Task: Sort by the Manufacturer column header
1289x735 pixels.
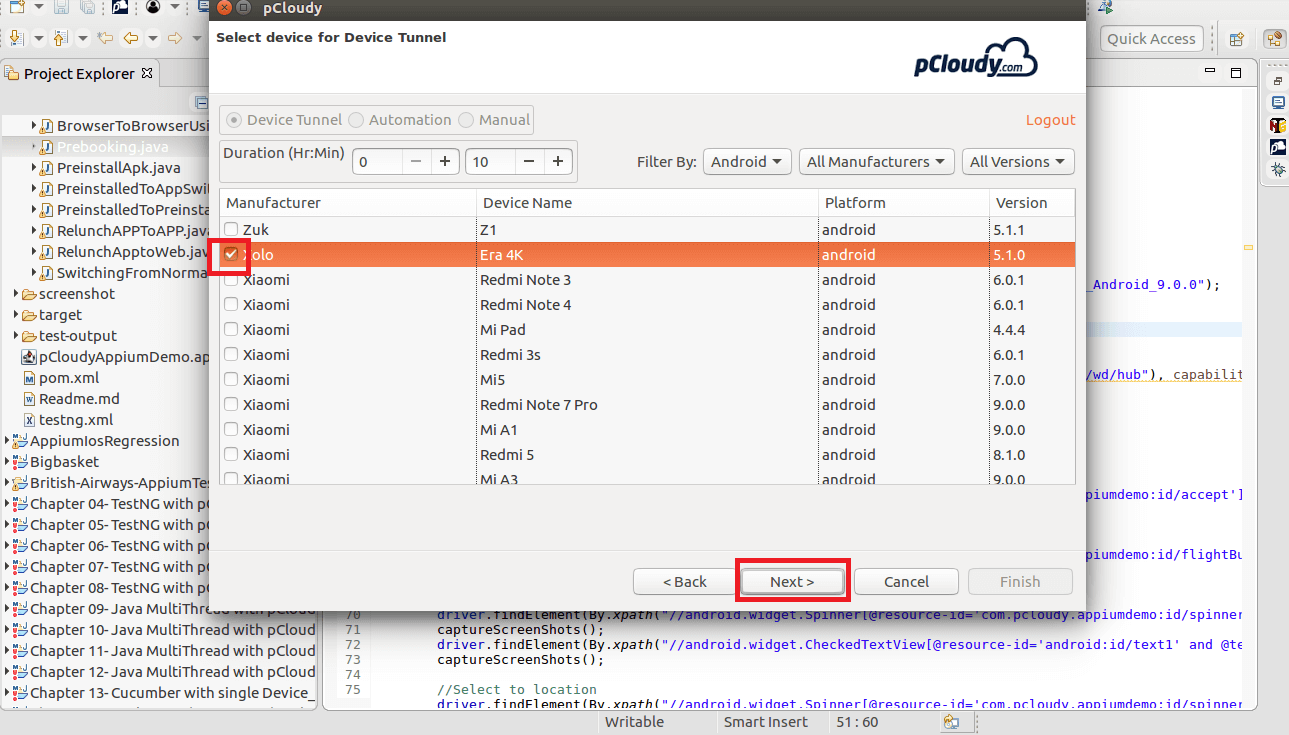Action: (x=348, y=203)
